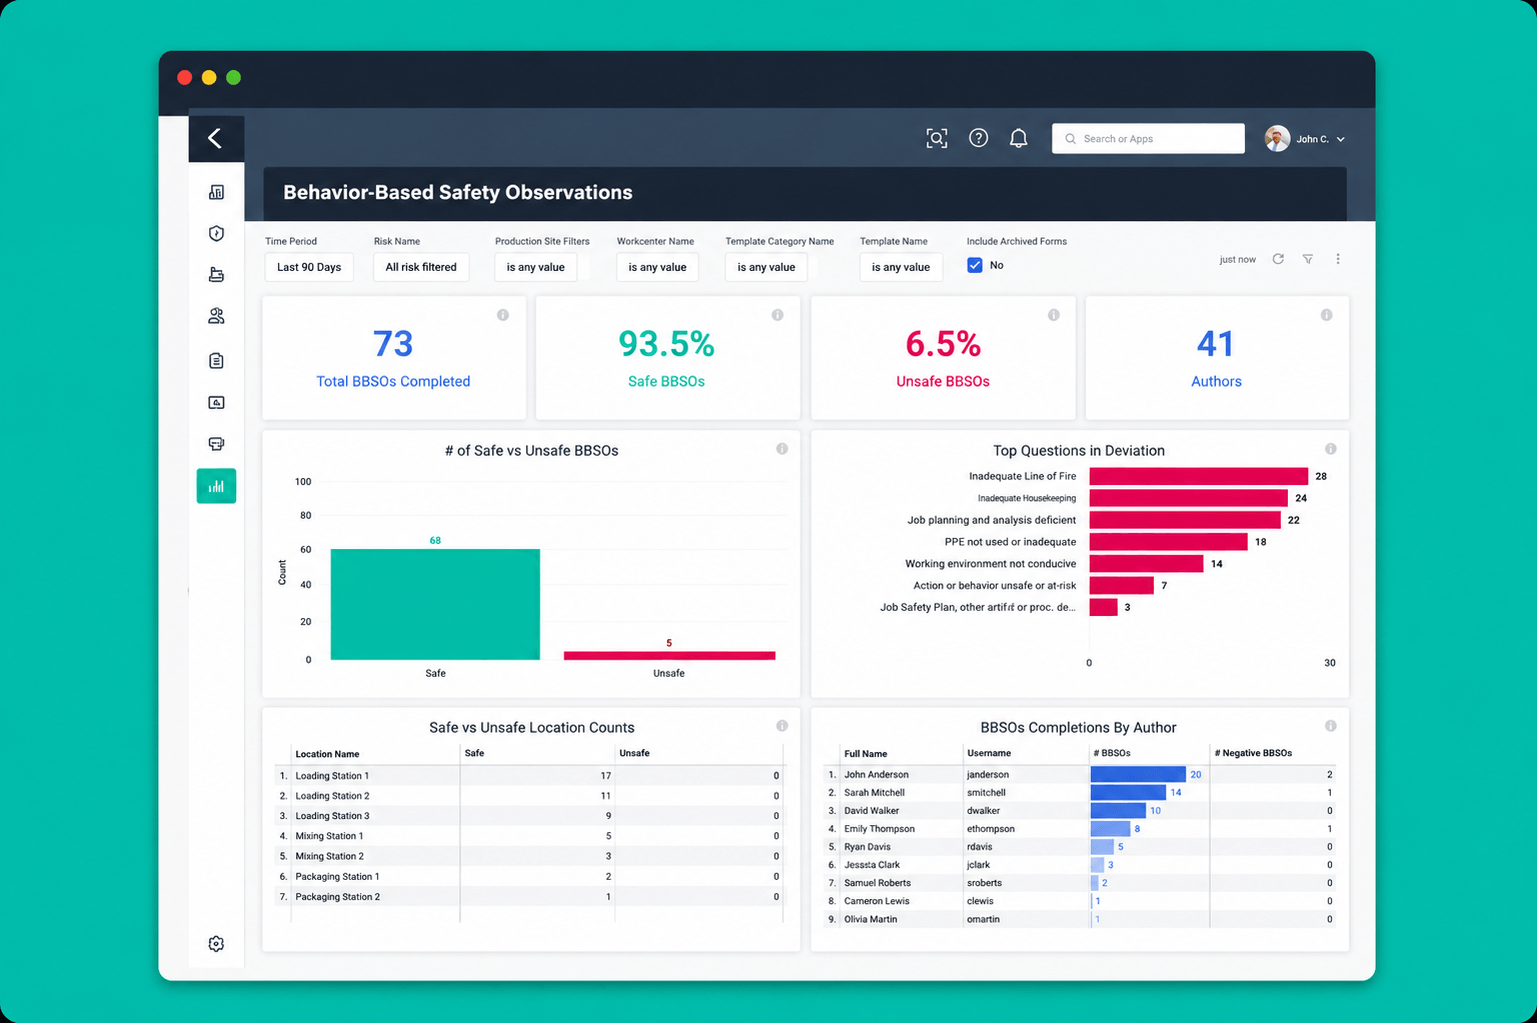The image size is (1537, 1023).
Task: Click the Inadequate Line of Fire bar
Action: (1198, 476)
